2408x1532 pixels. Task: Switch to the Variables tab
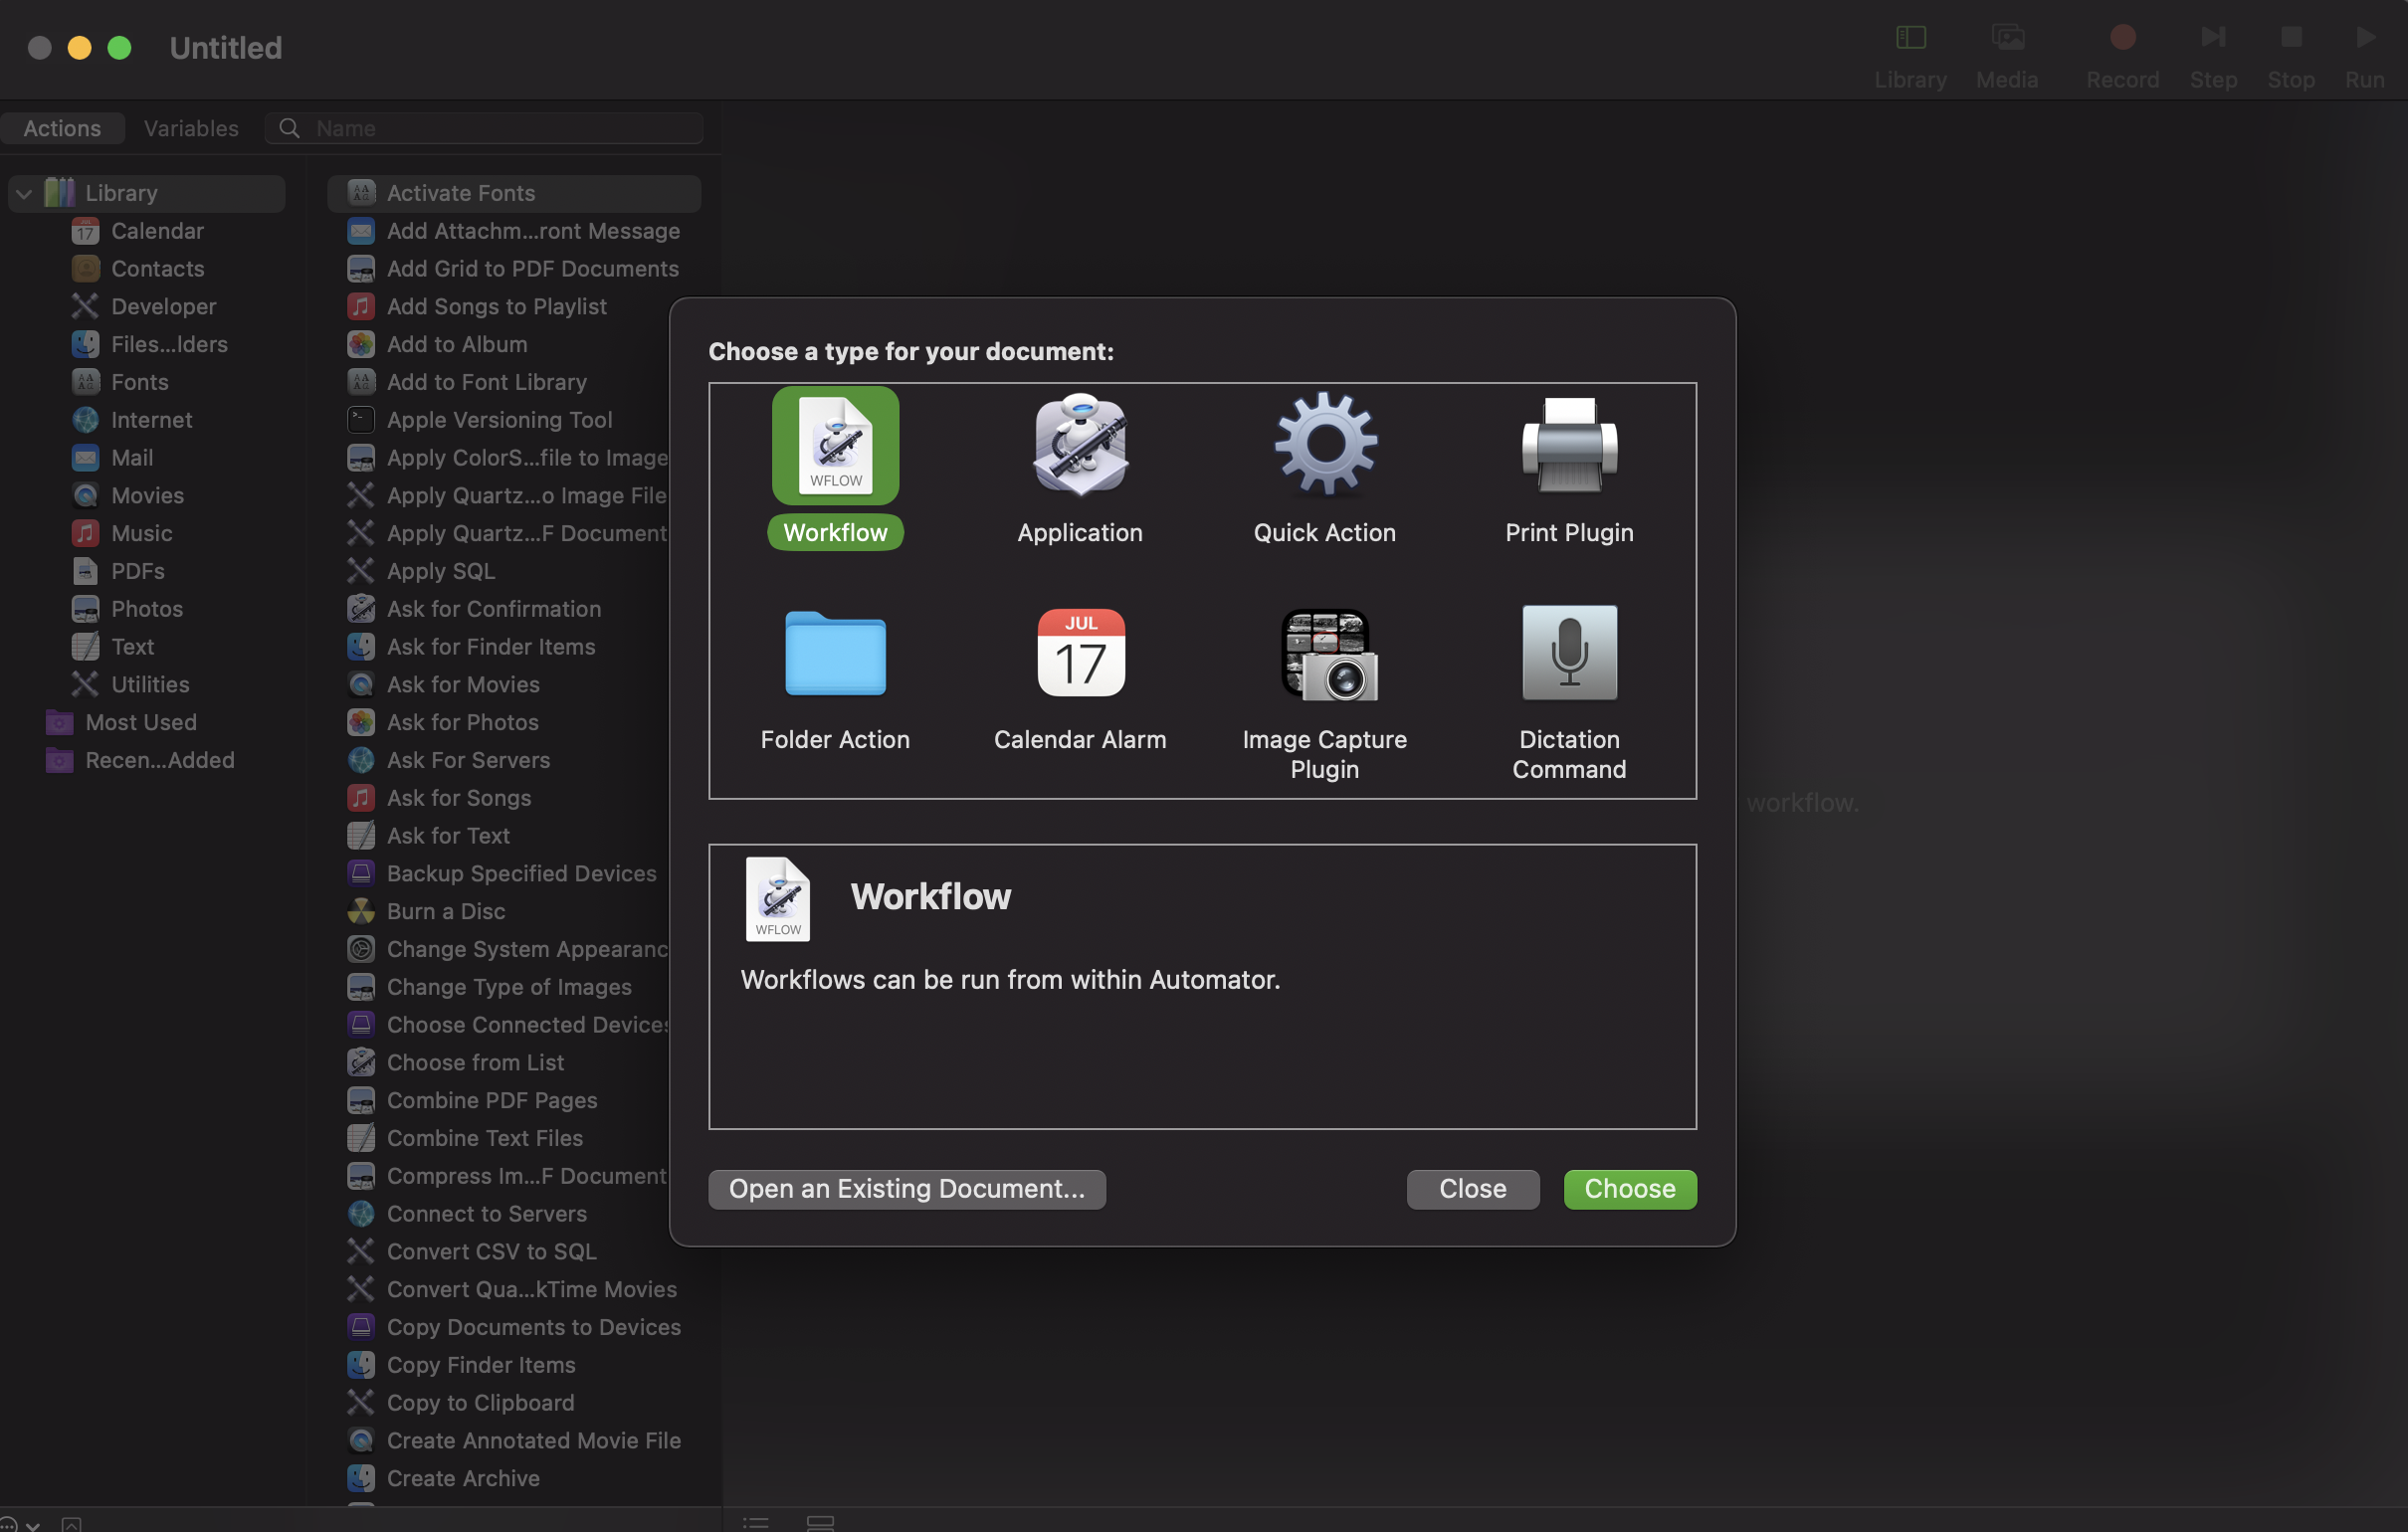[x=191, y=127]
